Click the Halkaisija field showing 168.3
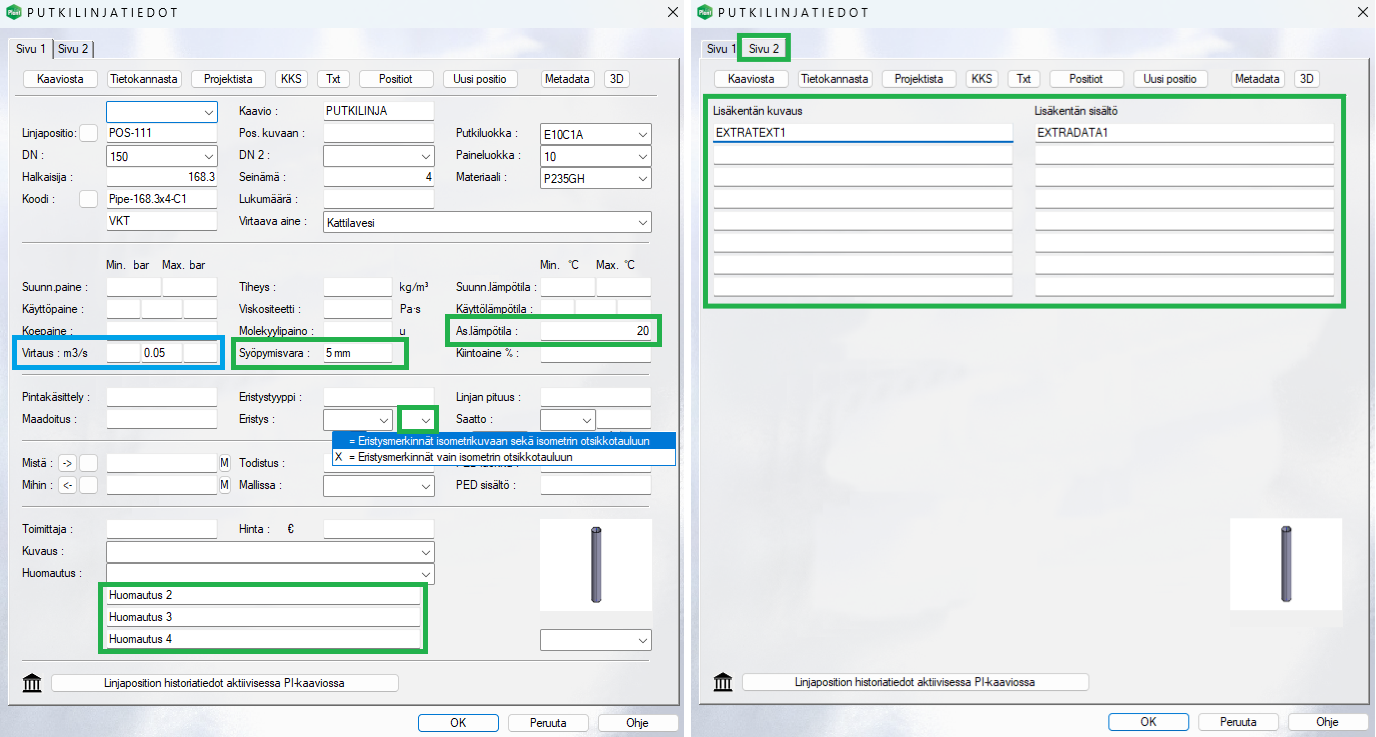Screen dimensions: 1376x737 click(x=161, y=177)
